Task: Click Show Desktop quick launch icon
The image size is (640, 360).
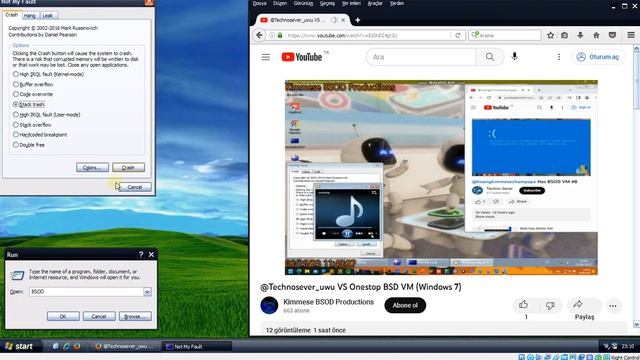Action: coord(56,347)
